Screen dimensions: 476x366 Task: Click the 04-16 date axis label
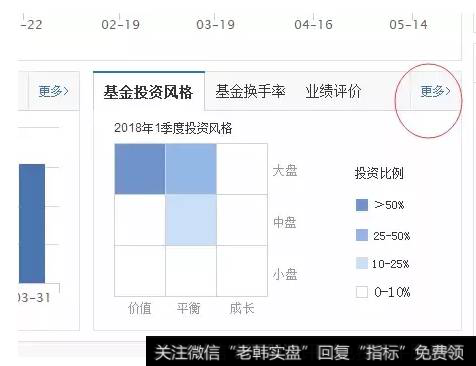tap(313, 25)
